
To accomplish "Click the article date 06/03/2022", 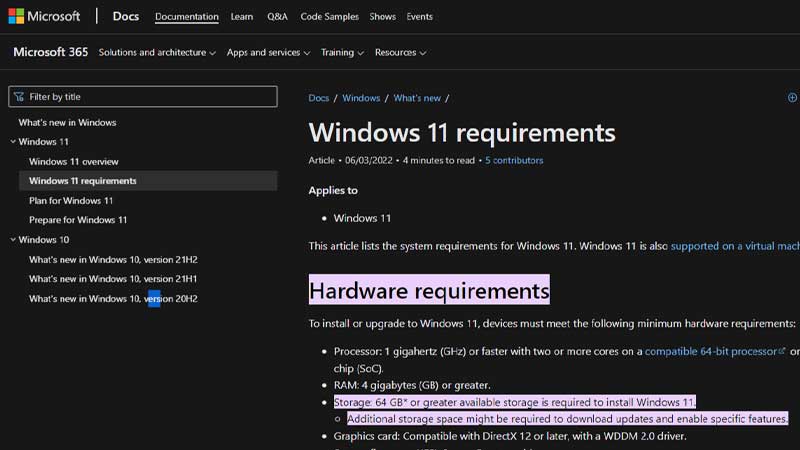I will pos(368,160).
